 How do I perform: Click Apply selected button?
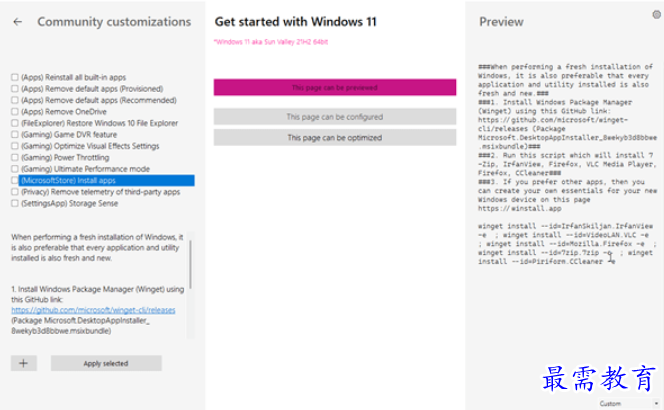[106, 363]
